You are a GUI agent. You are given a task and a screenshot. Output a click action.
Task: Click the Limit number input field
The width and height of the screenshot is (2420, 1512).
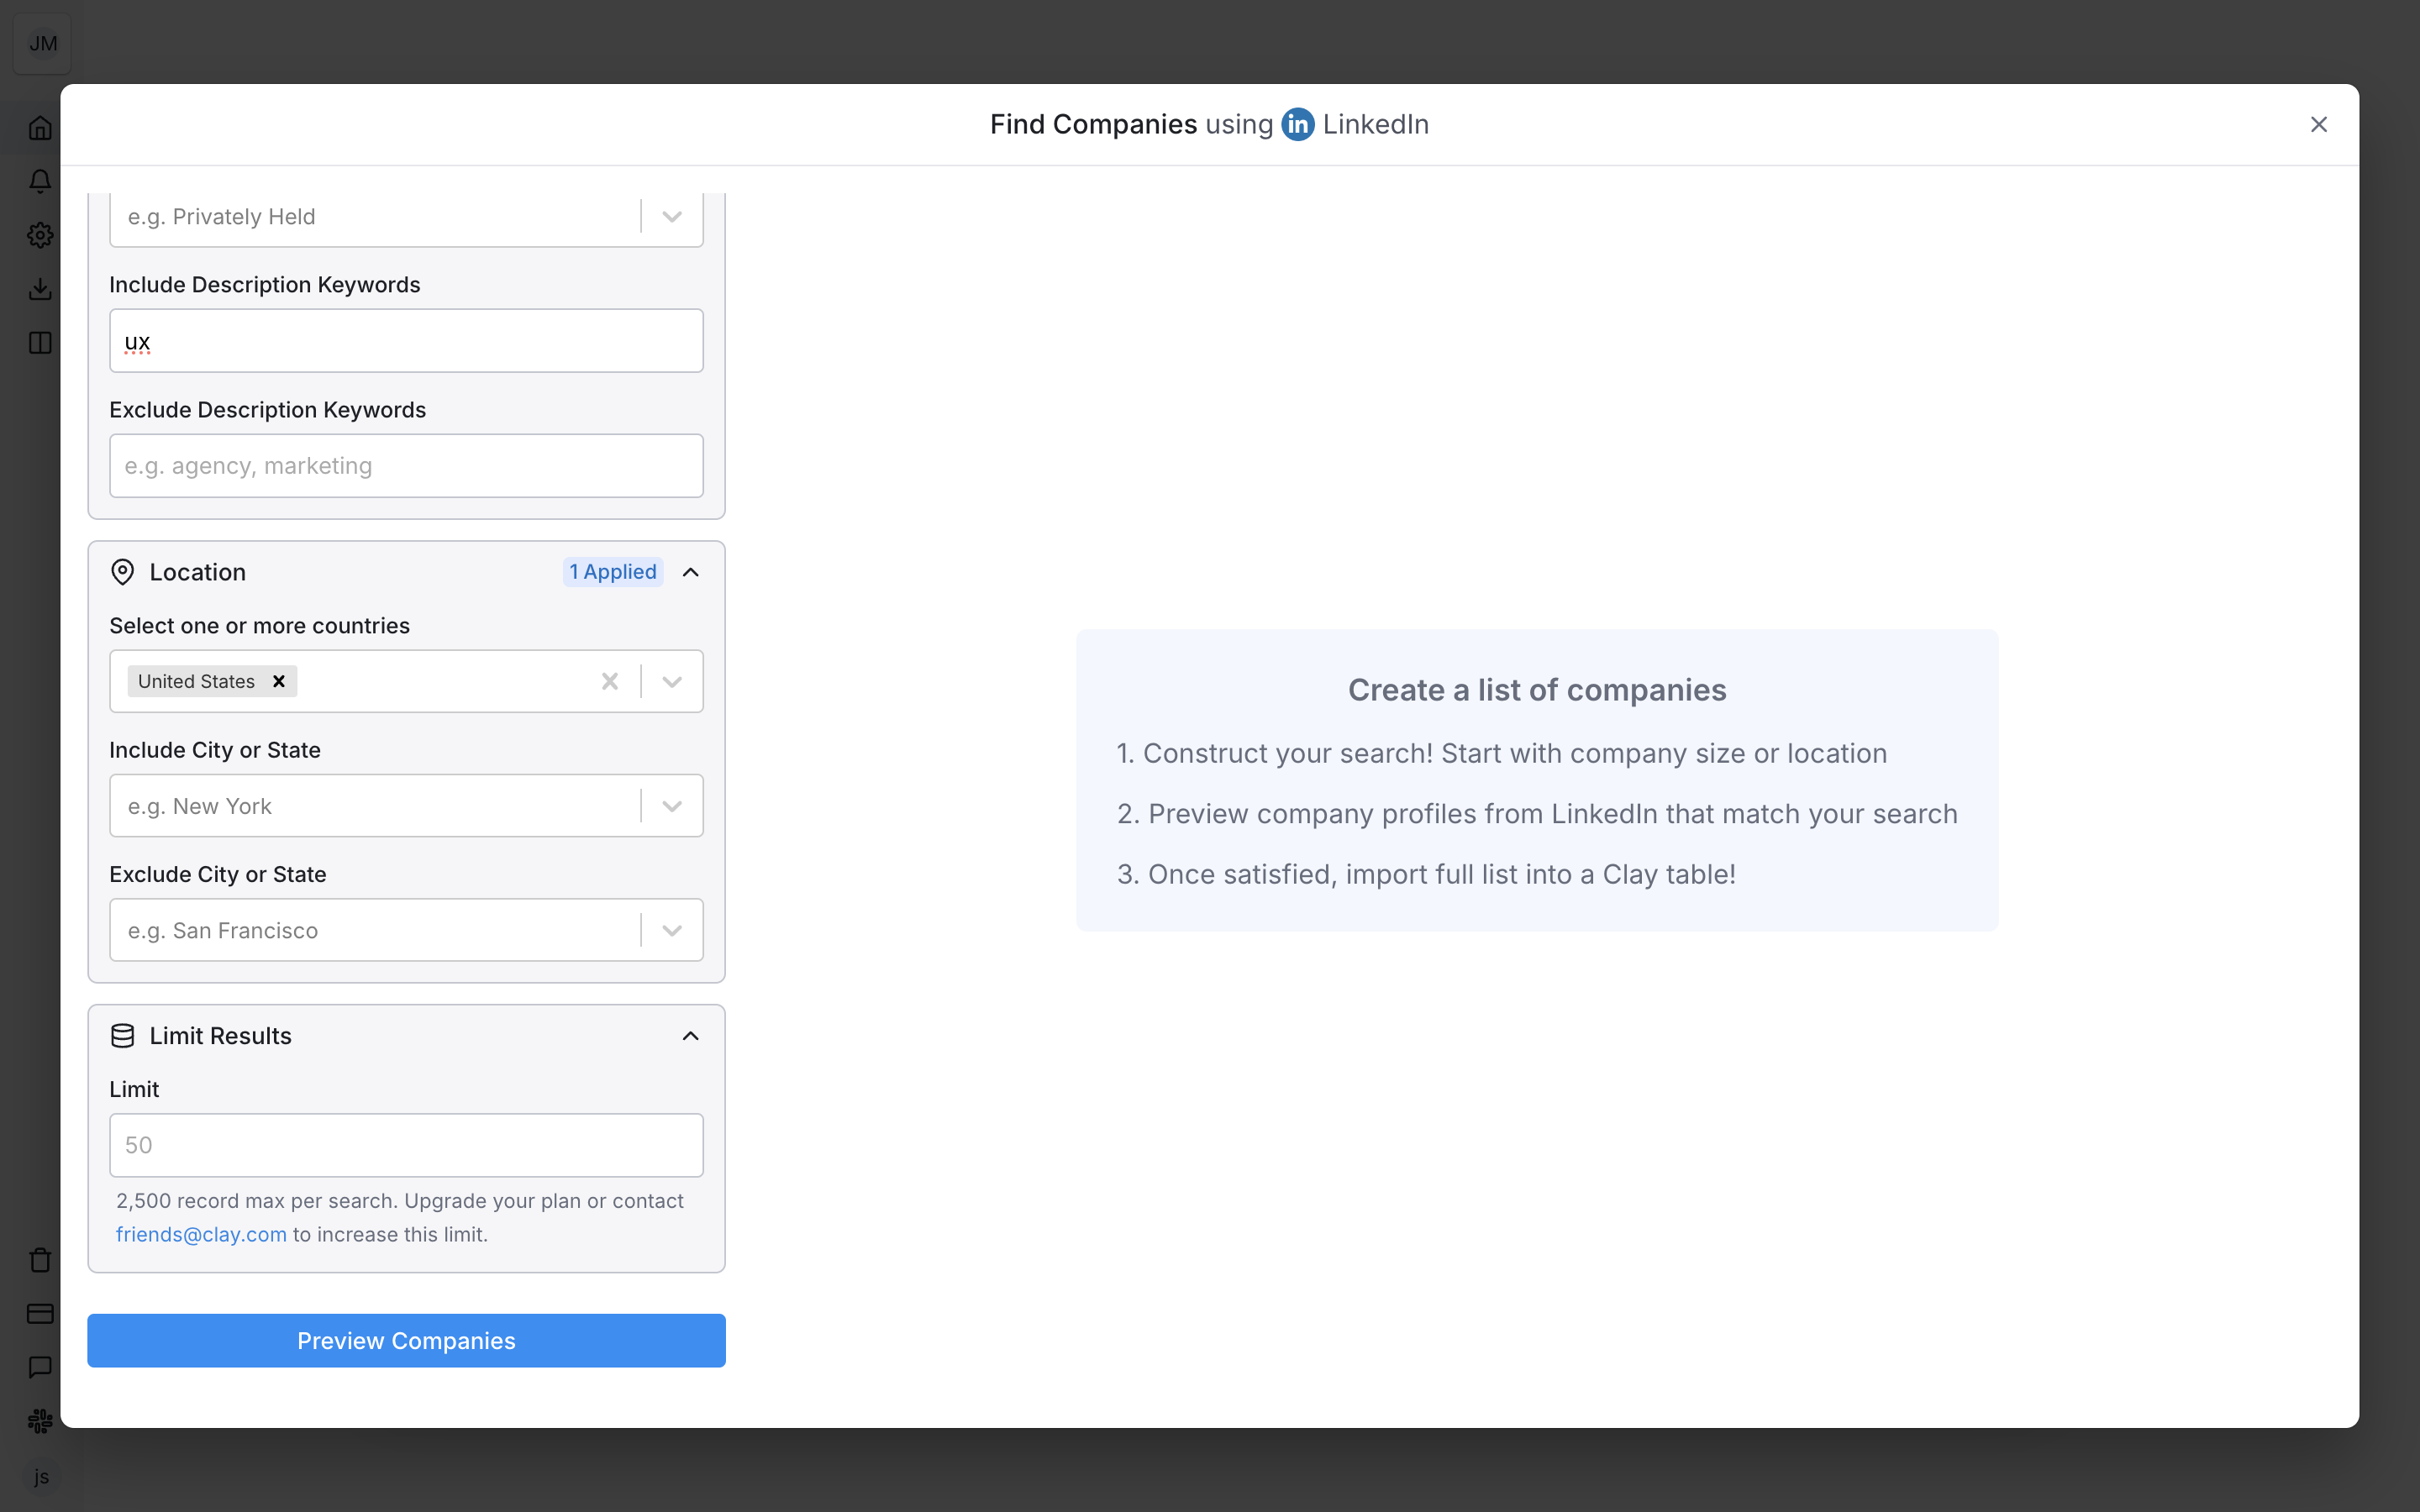coord(406,1145)
